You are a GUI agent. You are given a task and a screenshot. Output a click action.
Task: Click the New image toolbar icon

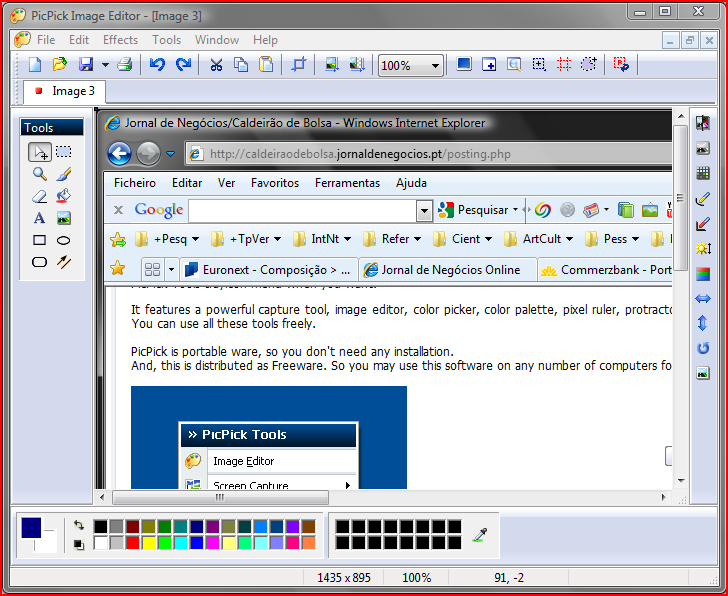(x=35, y=65)
